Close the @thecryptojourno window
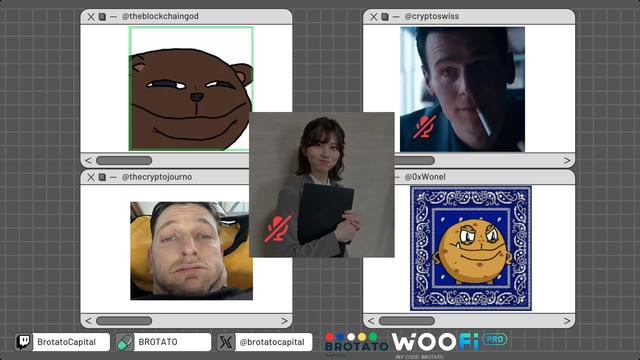The width and height of the screenshot is (640, 360). pyautogui.click(x=91, y=177)
